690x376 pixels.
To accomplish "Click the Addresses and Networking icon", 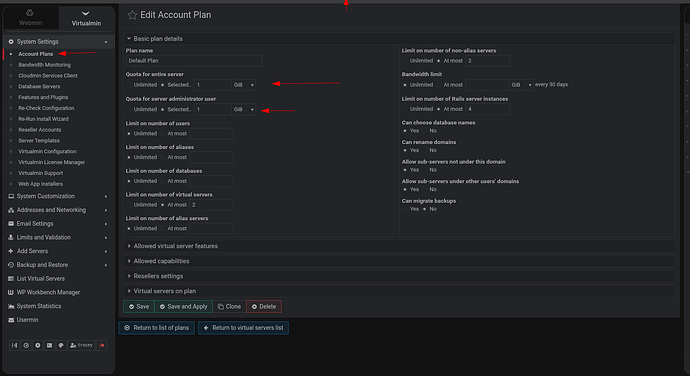I will [11, 210].
